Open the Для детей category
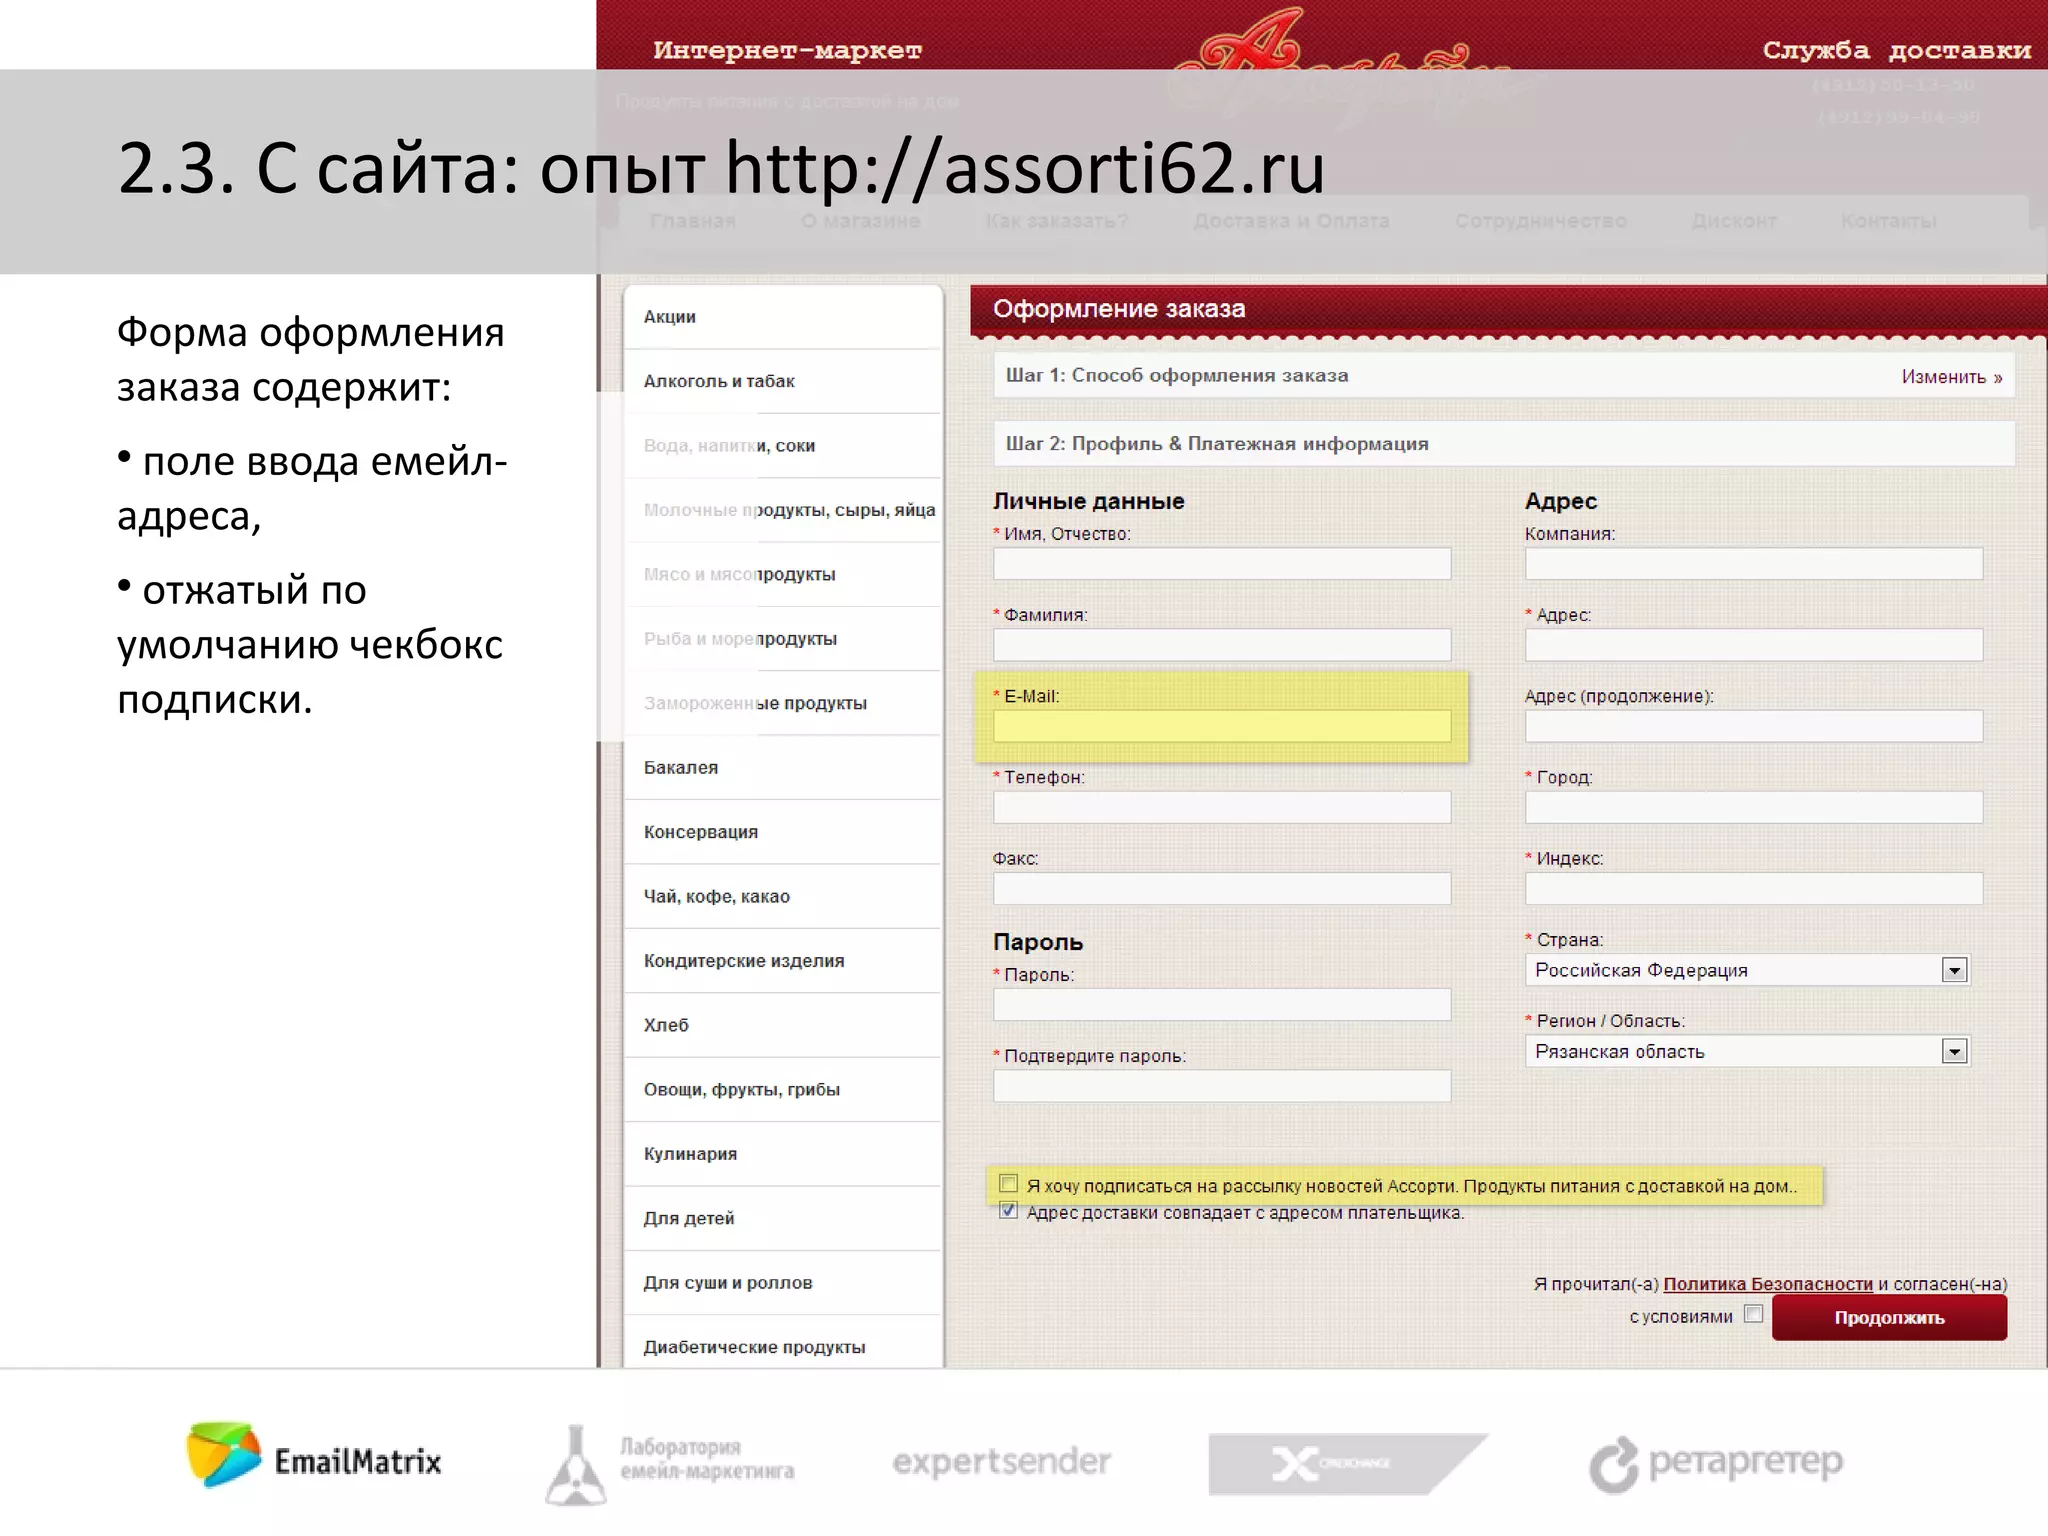 (x=782, y=1219)
